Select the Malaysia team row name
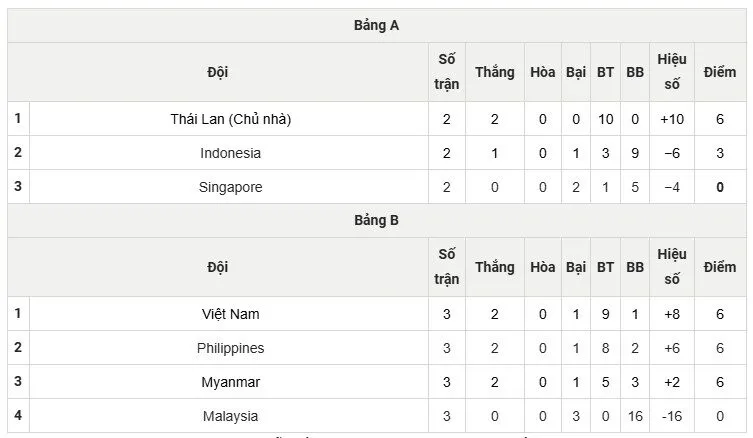Screen dimensions: 753x438 point(231,416)
